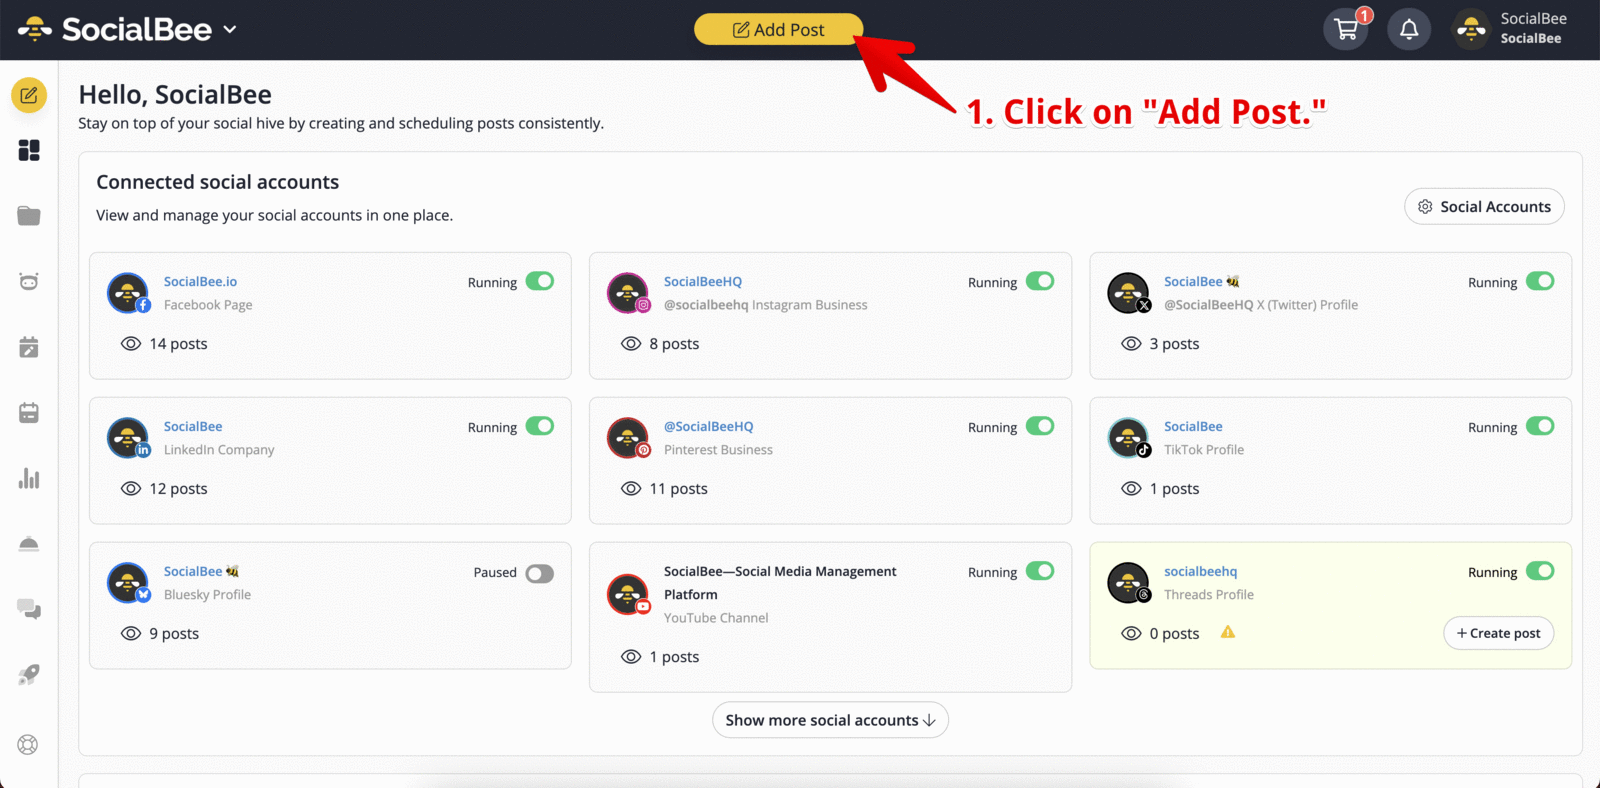
Task: Toggle Running switch for X (Twitter) Profile
Action: click(1540, 281)
